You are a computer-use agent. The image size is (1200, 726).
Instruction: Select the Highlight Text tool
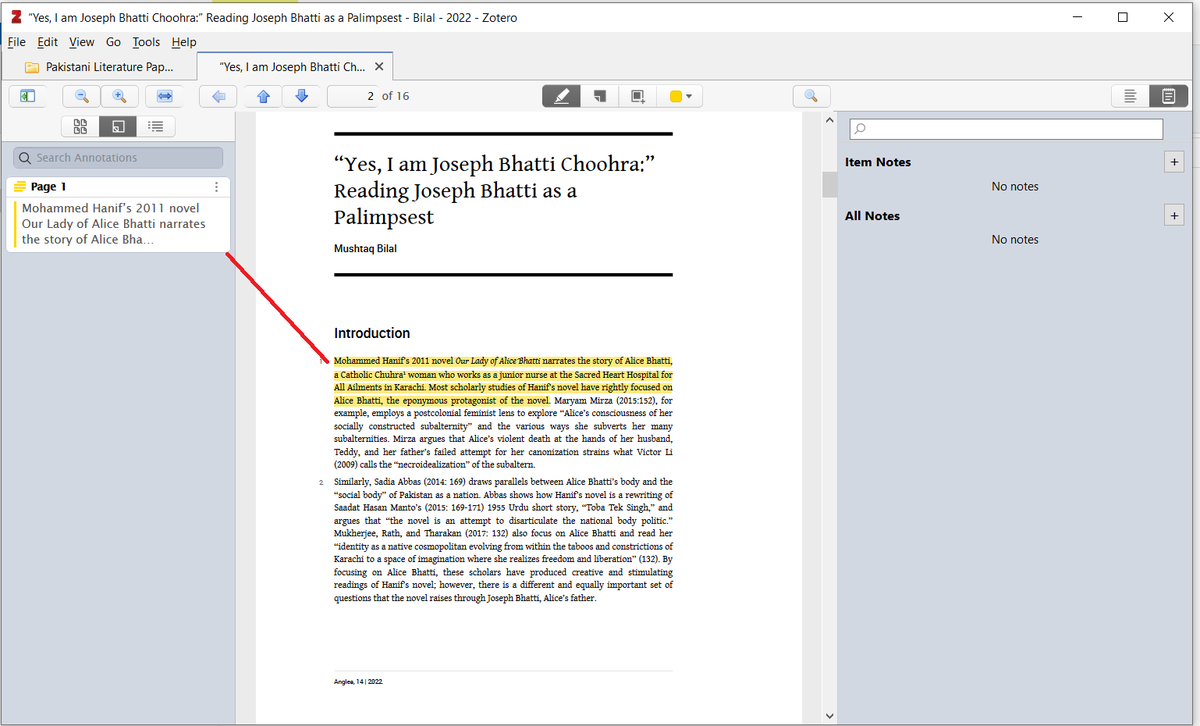tap(561, 96)
